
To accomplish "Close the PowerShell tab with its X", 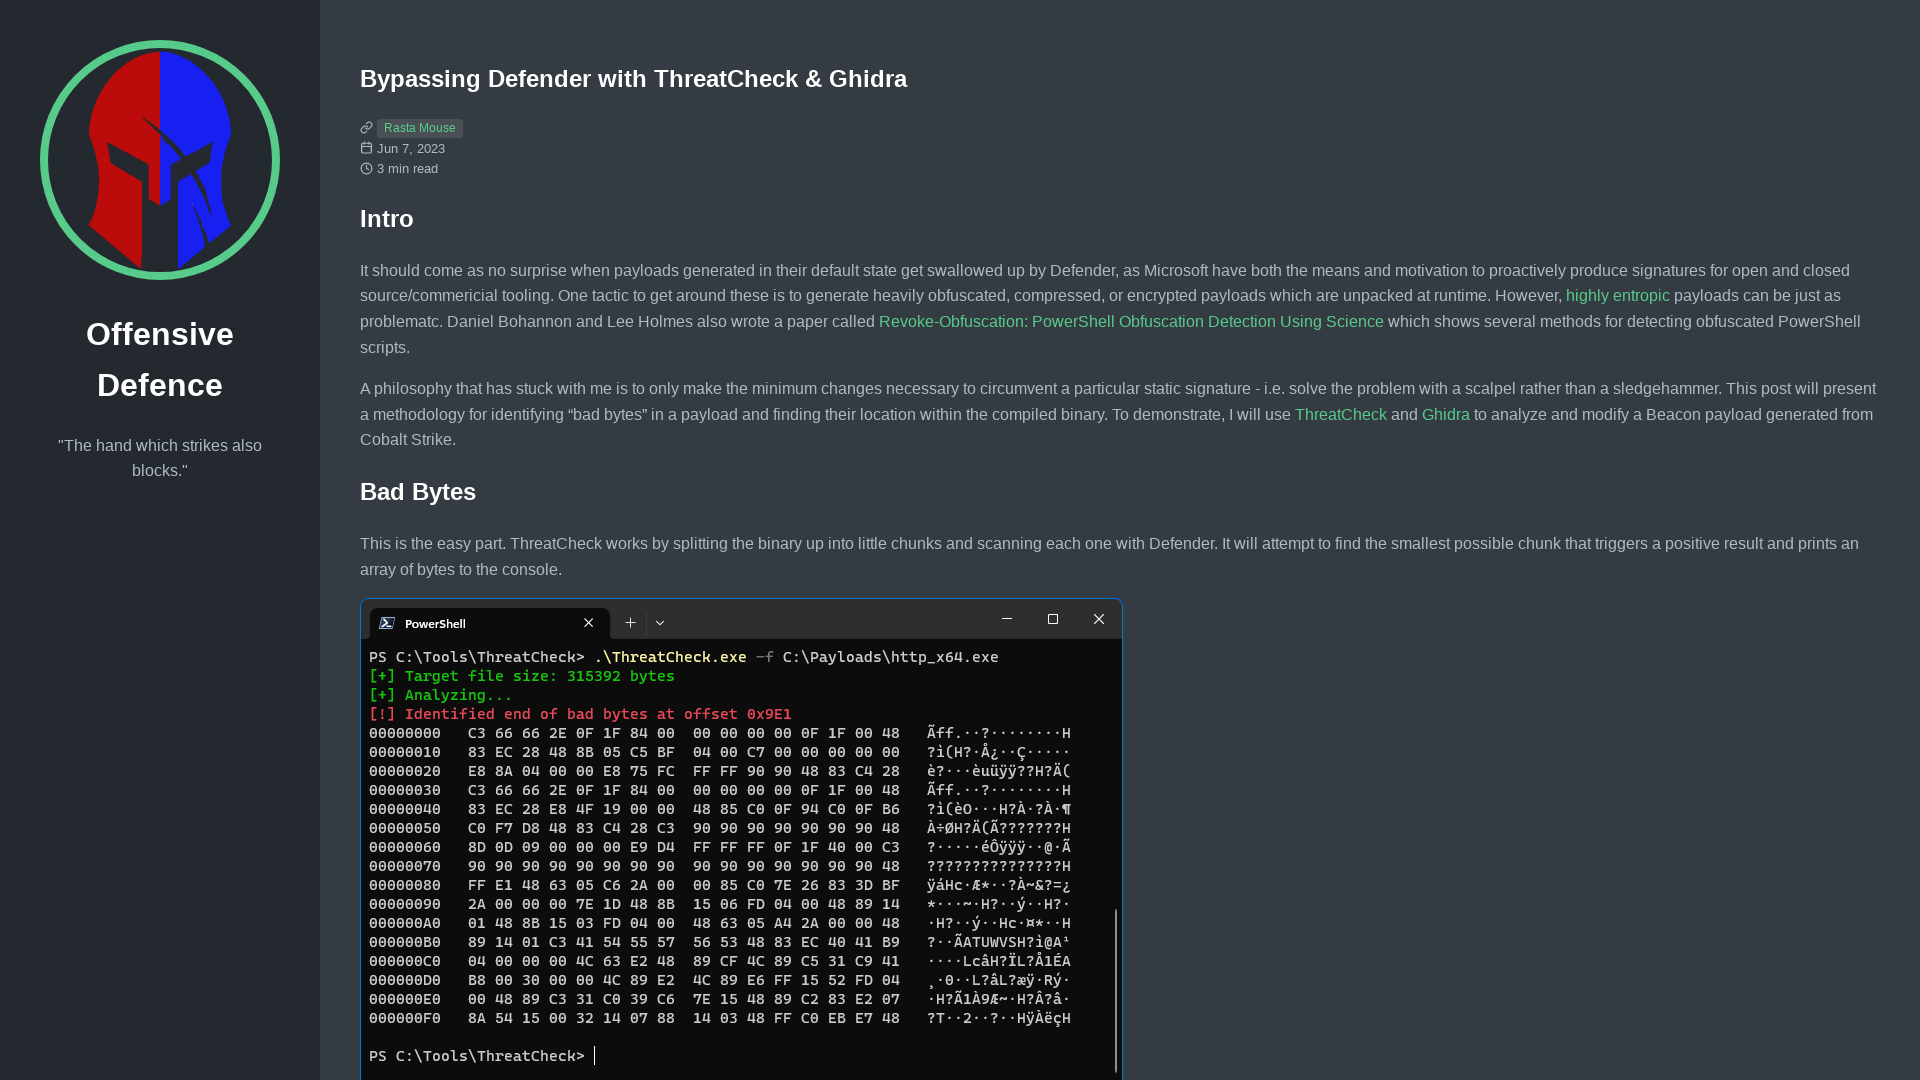I will pos(589,623).
